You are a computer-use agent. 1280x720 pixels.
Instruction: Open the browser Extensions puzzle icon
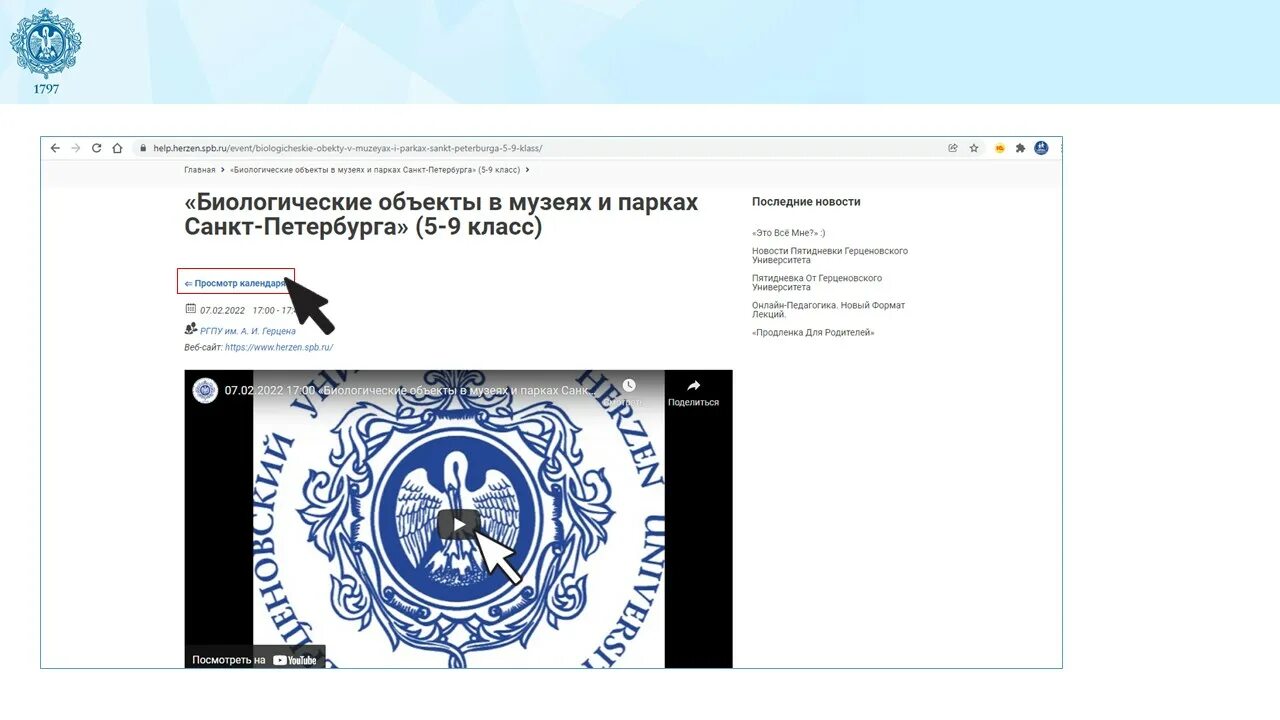[x=1019, y=147]
